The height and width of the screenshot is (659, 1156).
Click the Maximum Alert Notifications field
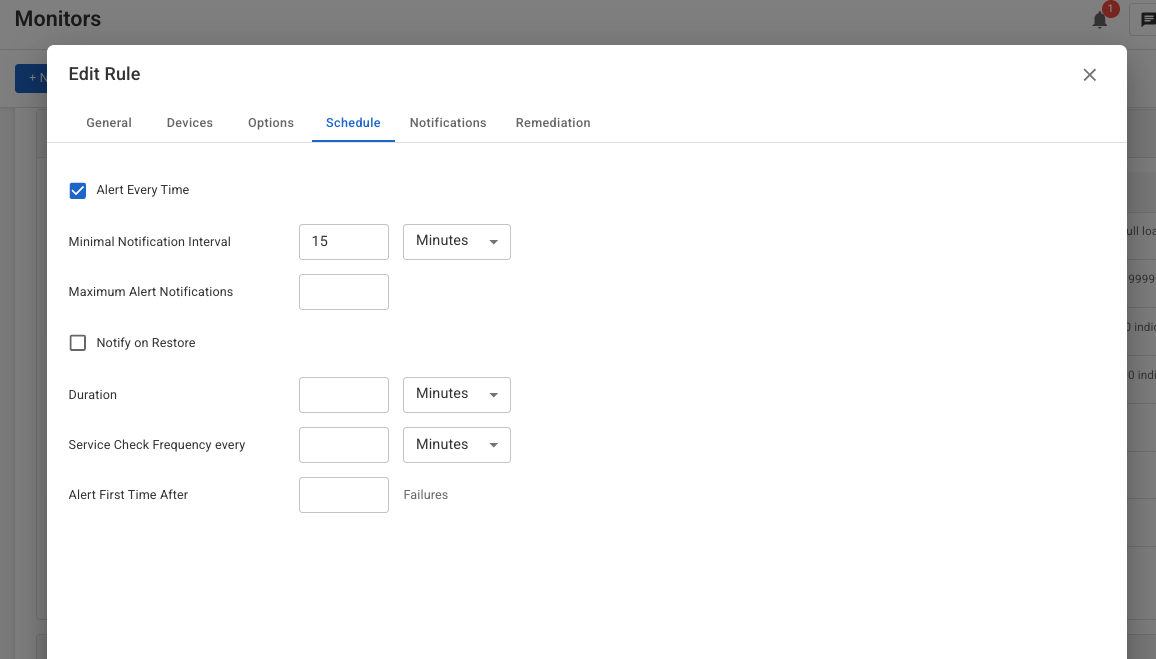pyautogui.click(x=344, y=292)
